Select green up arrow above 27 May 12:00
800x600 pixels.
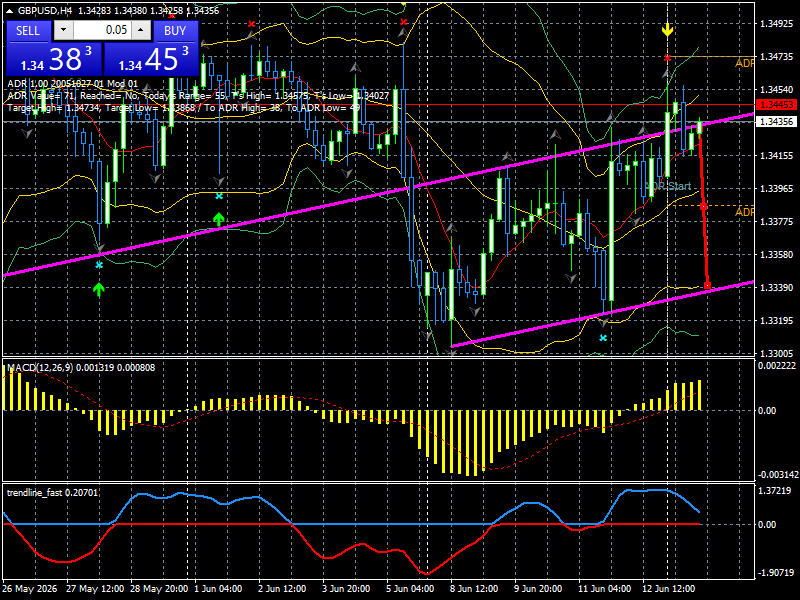tap(99, 290)
